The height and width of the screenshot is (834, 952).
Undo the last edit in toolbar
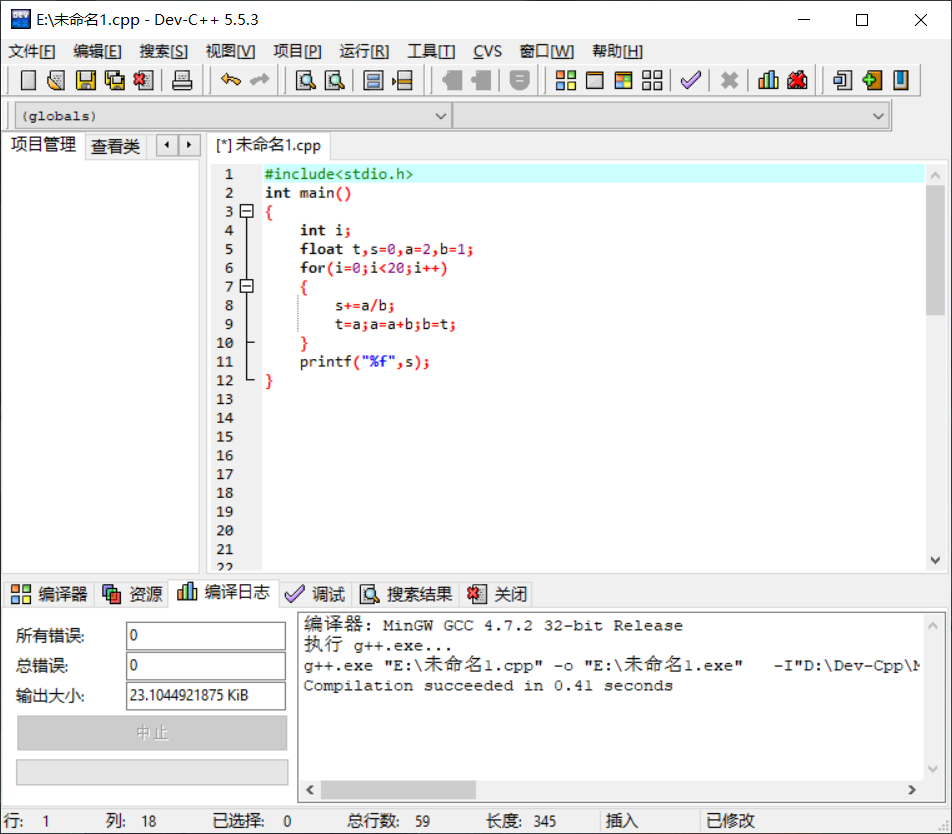coord(231,80)
